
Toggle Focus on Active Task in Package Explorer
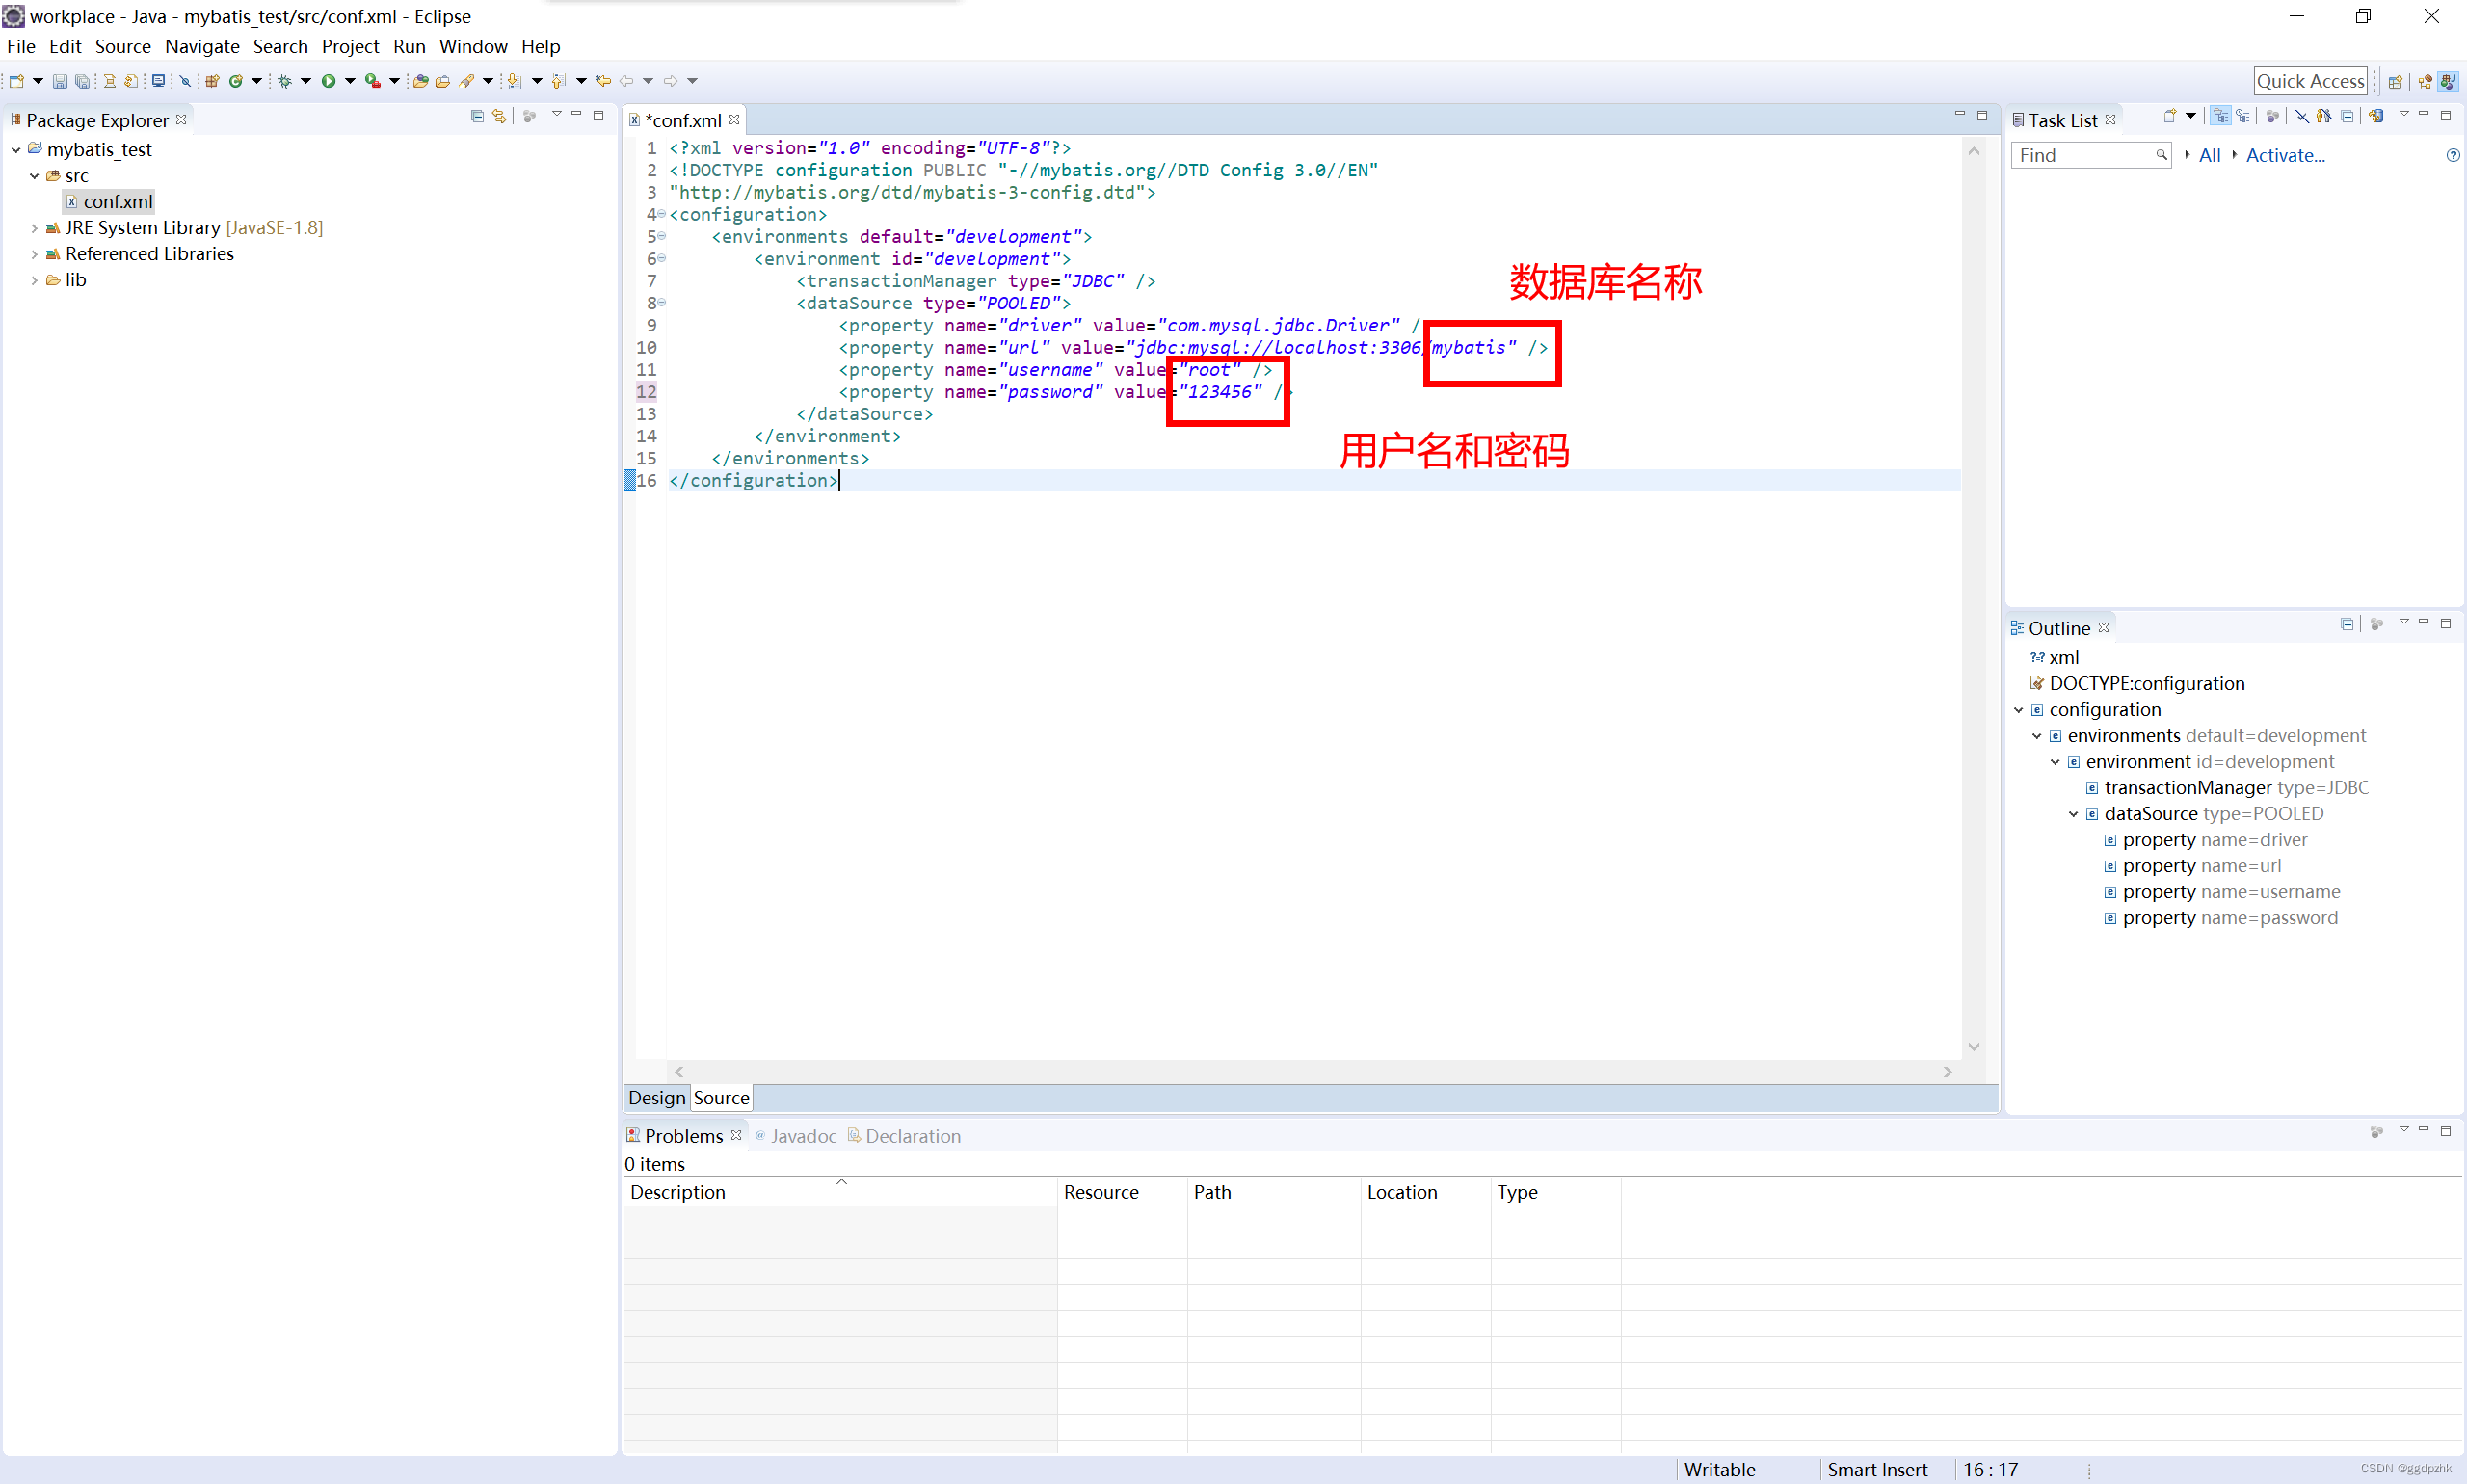point(530,116)
